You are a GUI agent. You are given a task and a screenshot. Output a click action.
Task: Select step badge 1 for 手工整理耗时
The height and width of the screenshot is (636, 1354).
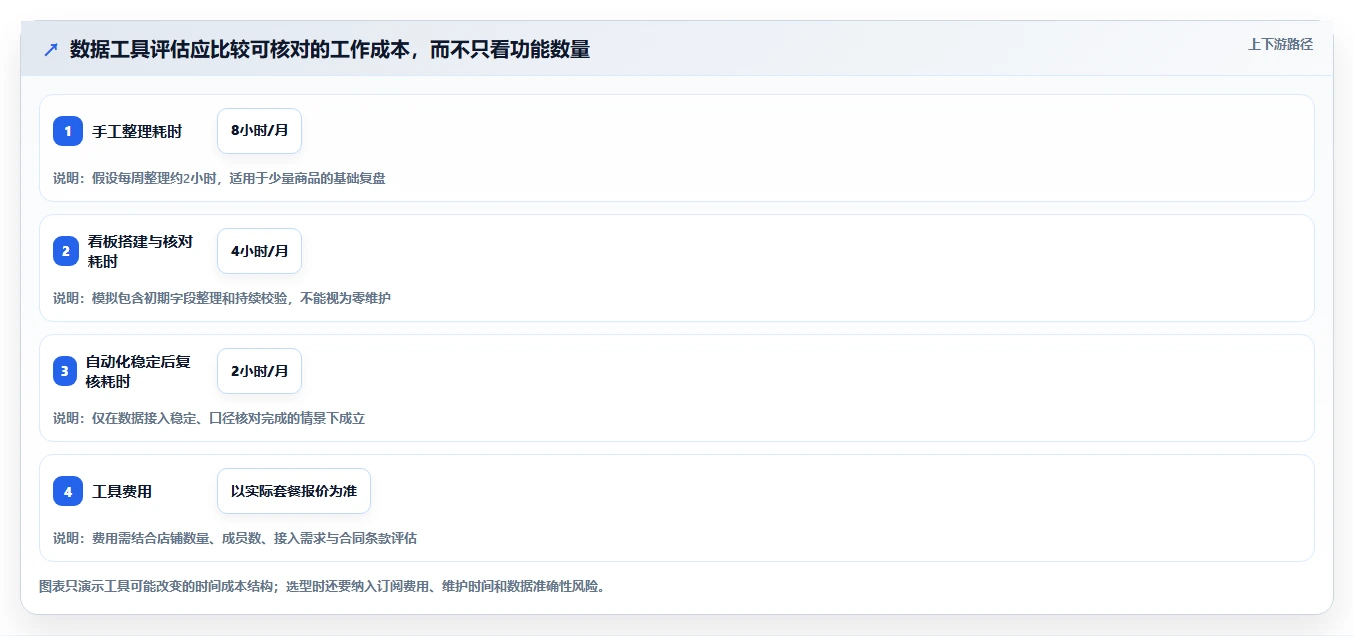[68, 131]
